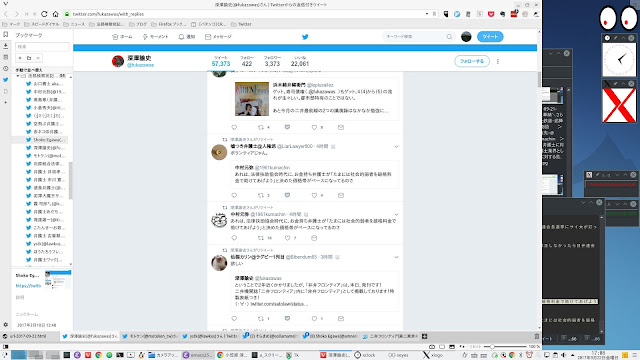Open the メッセージ navigation item

[218, 37]
